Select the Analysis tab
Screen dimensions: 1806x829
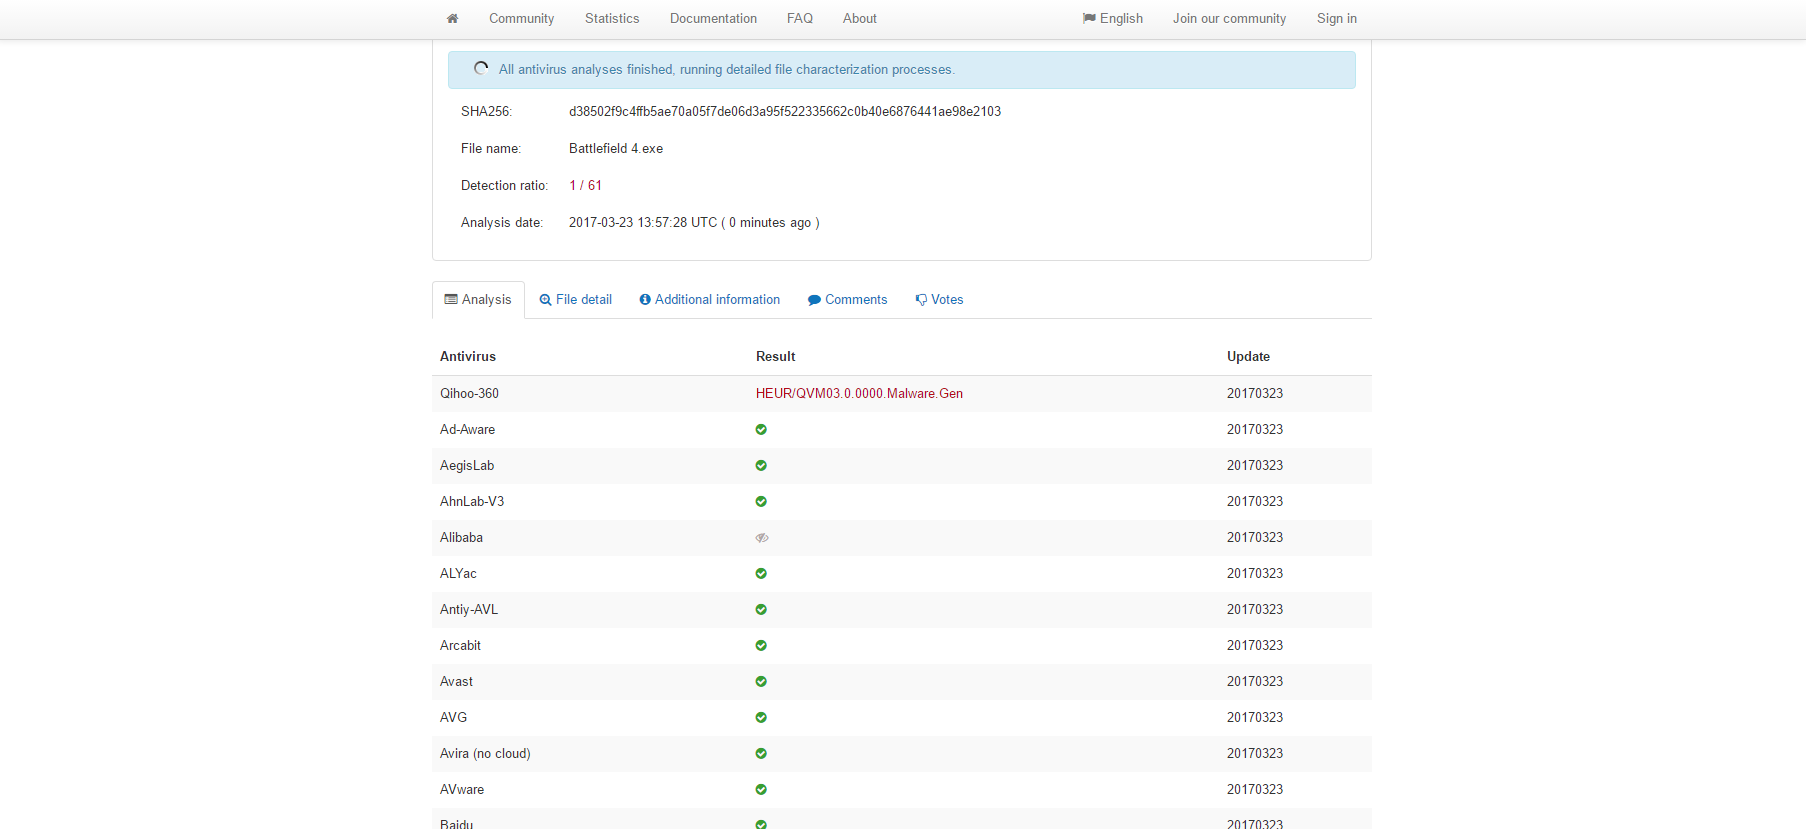(478, 300)
